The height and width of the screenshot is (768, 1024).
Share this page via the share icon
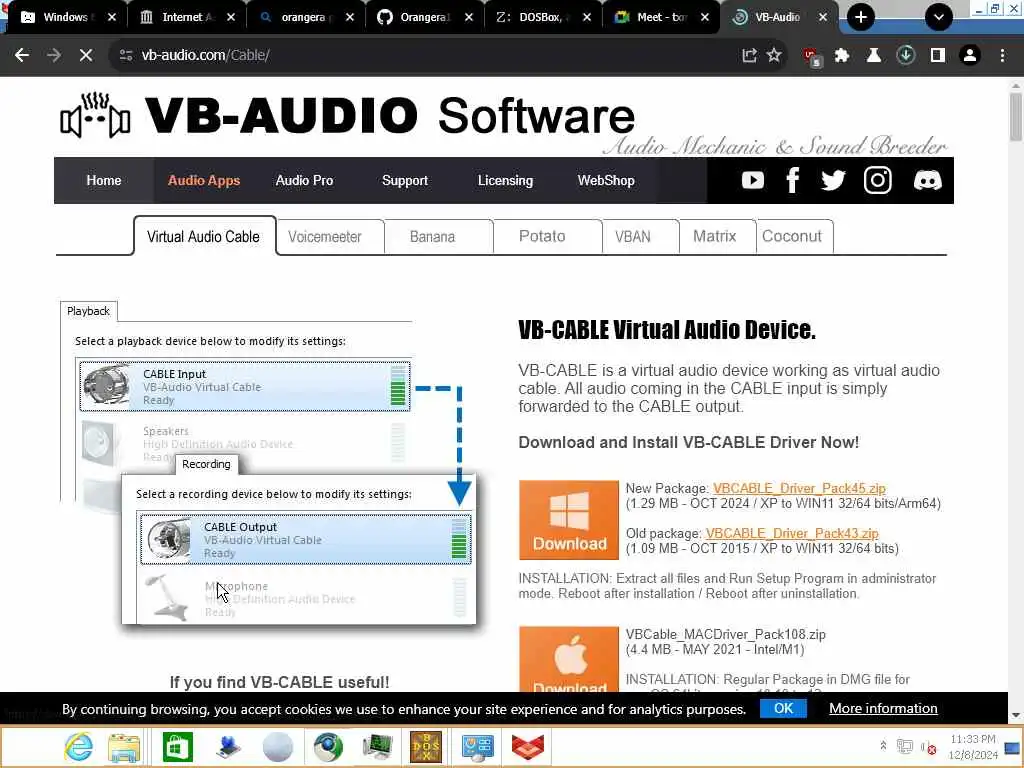tap(749, 55)
